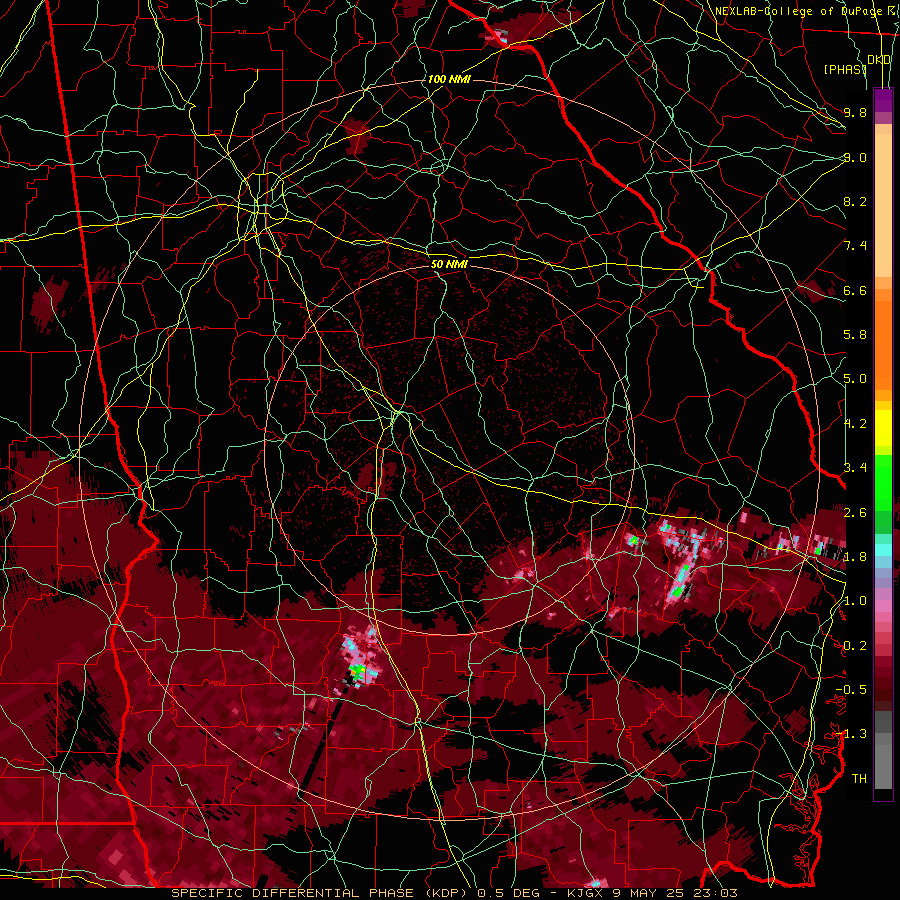Click the TH label on the color scale
900x900 pixels.
[x=859, y=779]
